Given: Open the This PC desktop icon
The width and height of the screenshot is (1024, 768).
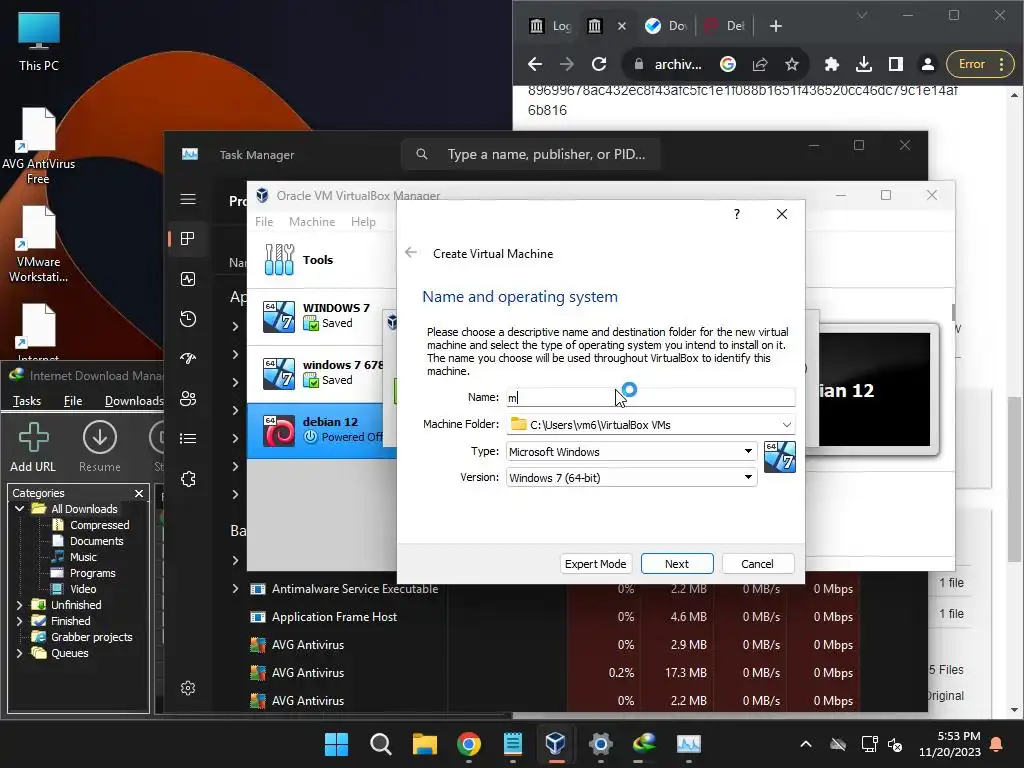Looking at the screenshot, I should (39, 42).
